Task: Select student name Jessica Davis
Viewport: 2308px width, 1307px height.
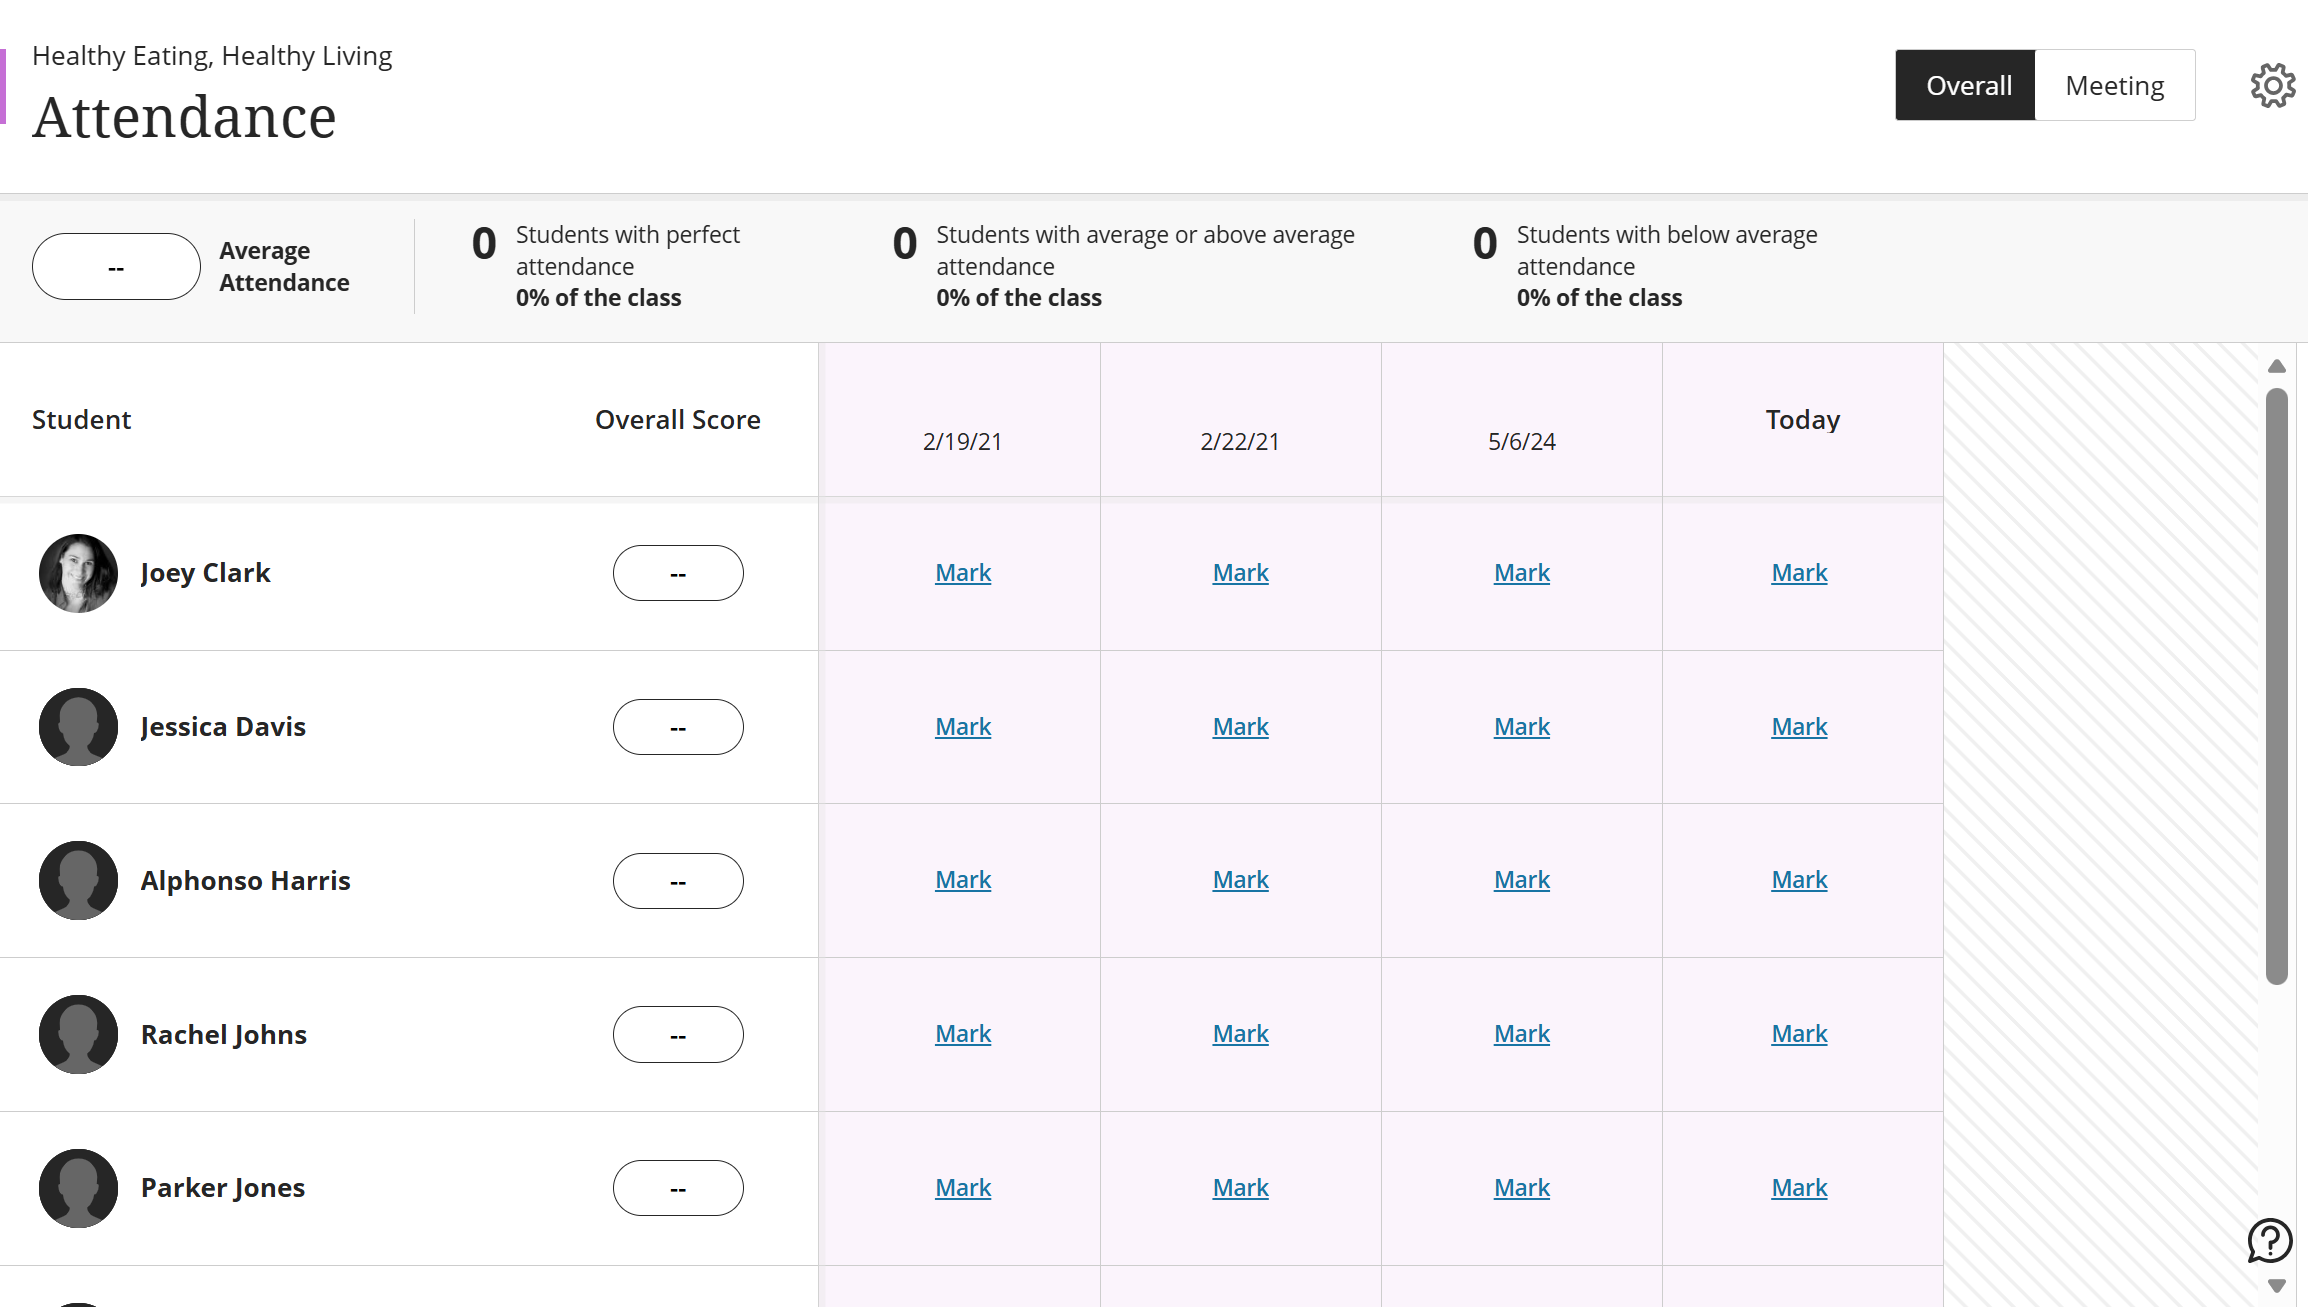Action: pyautogui.click(x=223, y=727)
